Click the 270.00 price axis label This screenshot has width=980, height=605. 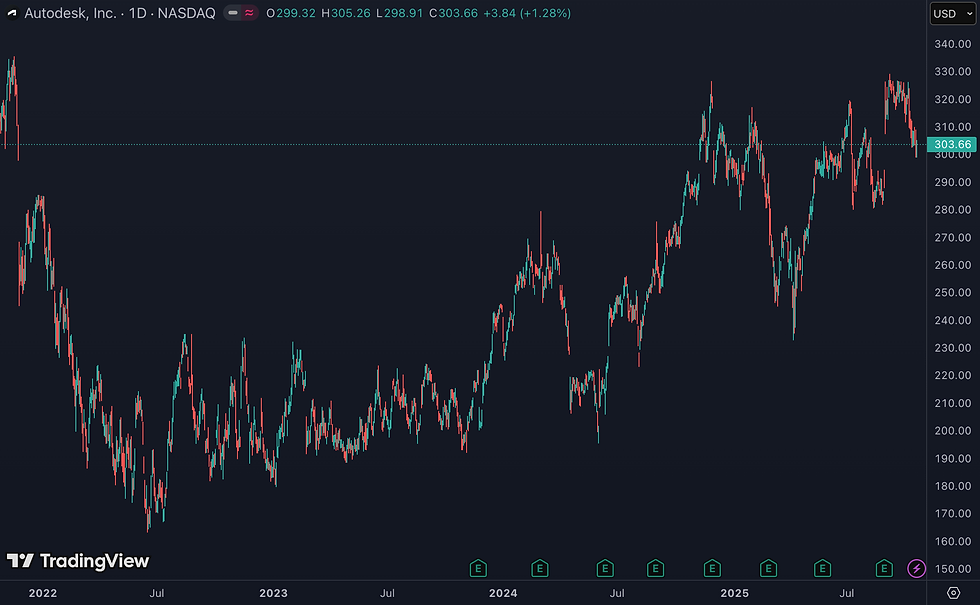tap(952, 237)
